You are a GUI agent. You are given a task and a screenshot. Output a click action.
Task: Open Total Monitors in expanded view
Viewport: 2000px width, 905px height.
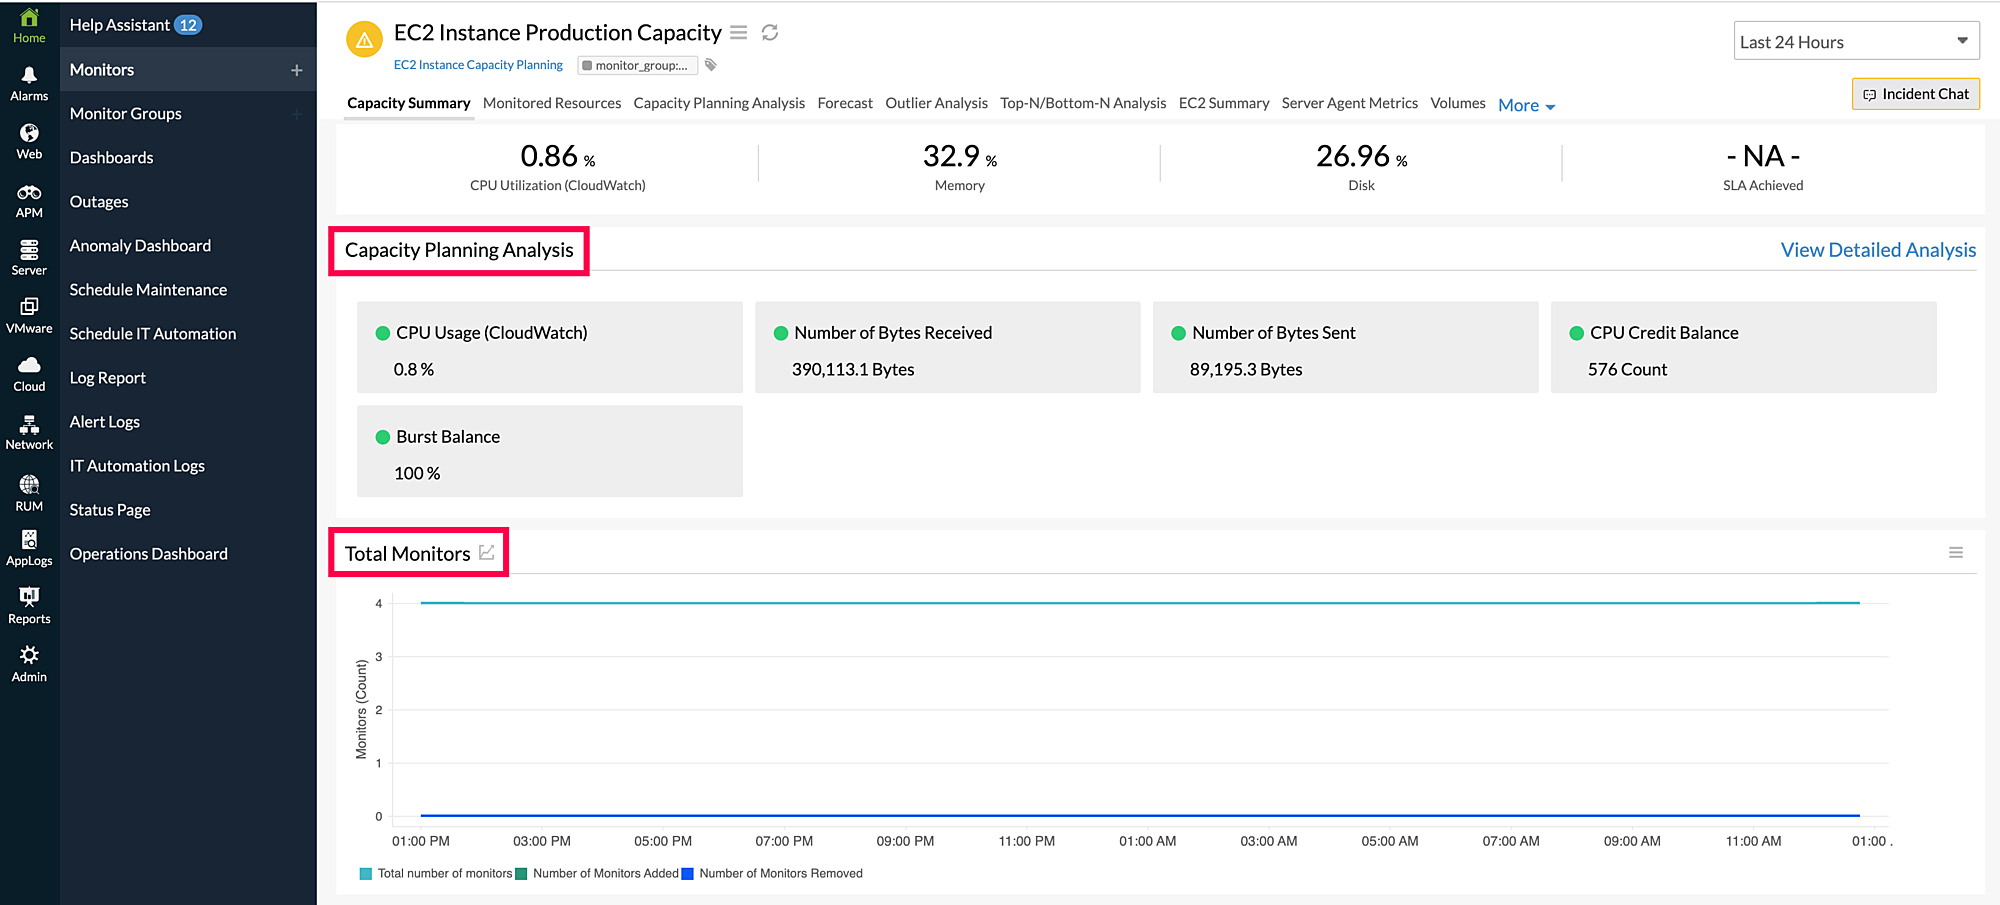[x=486, y=551]
